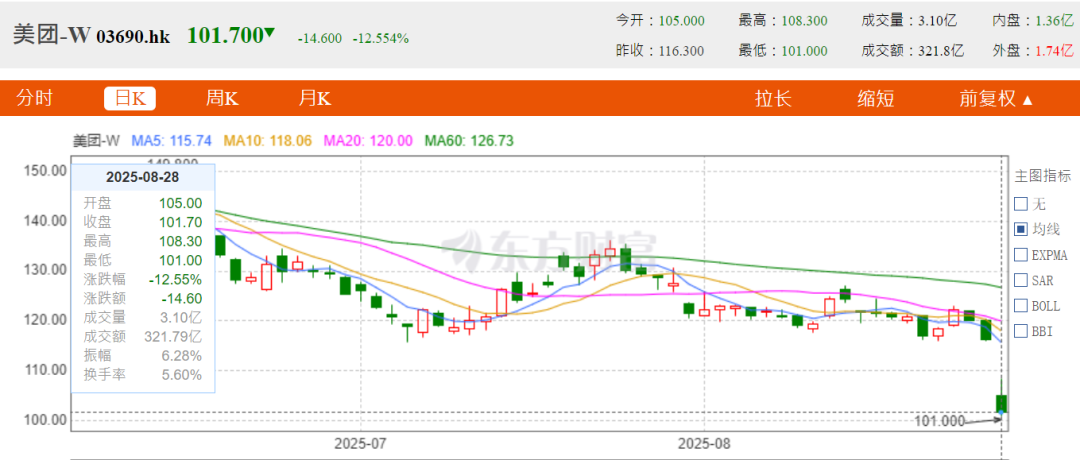Click the 最低 101.000 header value

coord(804,50)
